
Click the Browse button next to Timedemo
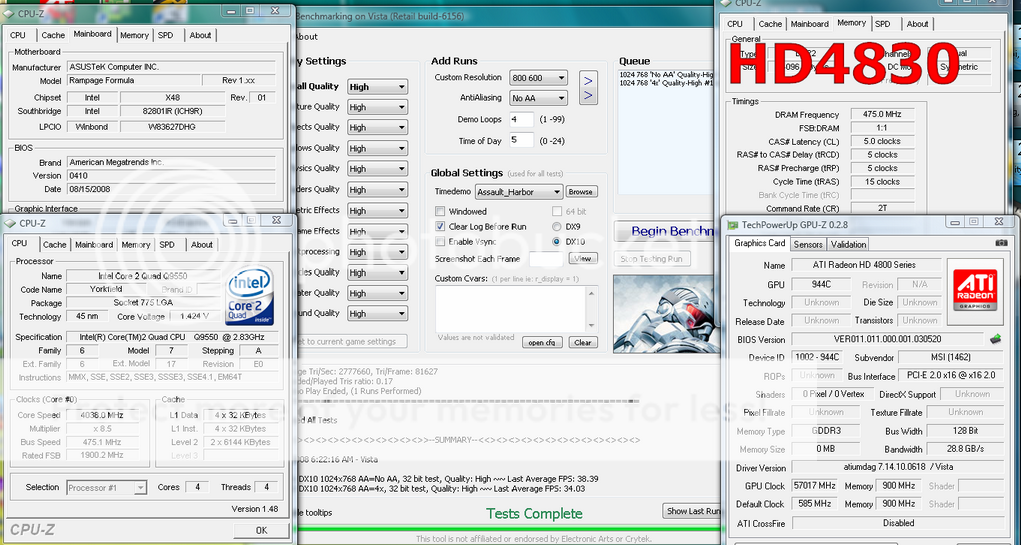point(580,192)
